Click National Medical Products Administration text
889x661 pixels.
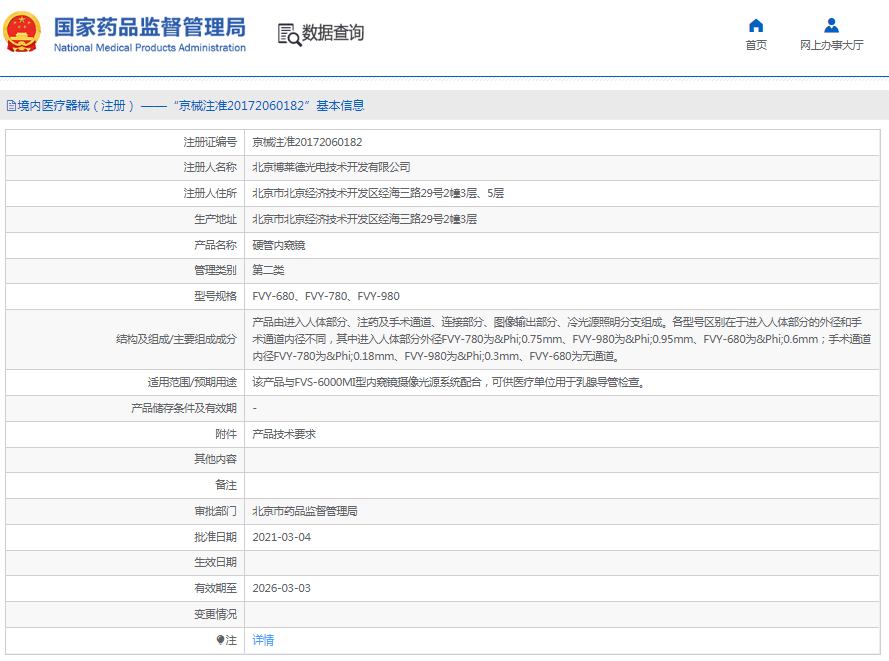point(149,48)
